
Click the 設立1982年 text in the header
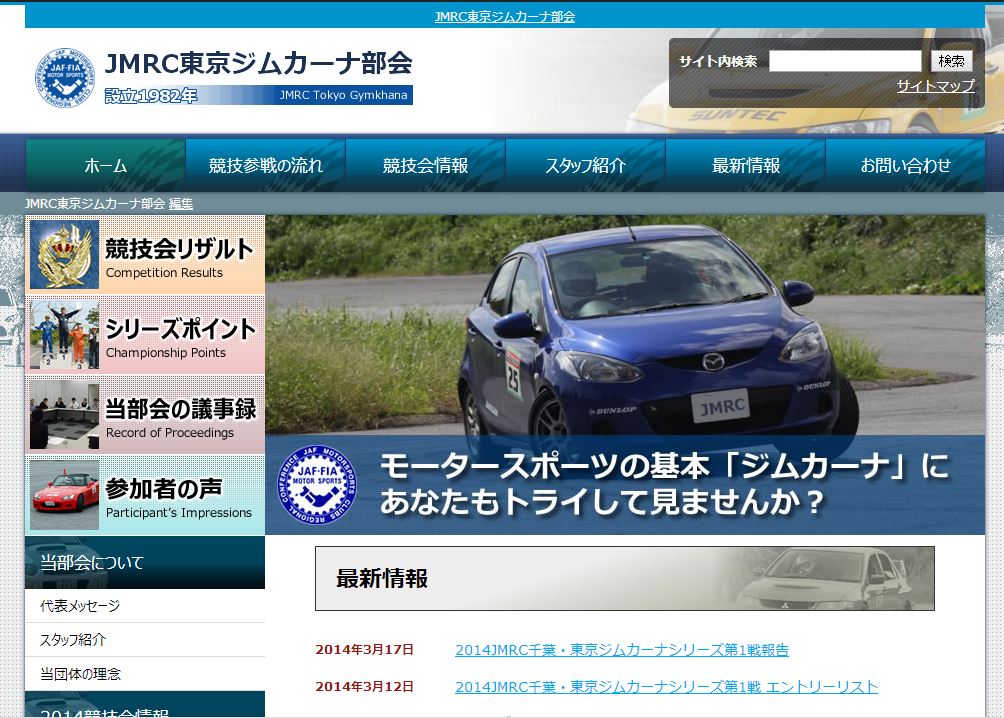coord(151,95)
